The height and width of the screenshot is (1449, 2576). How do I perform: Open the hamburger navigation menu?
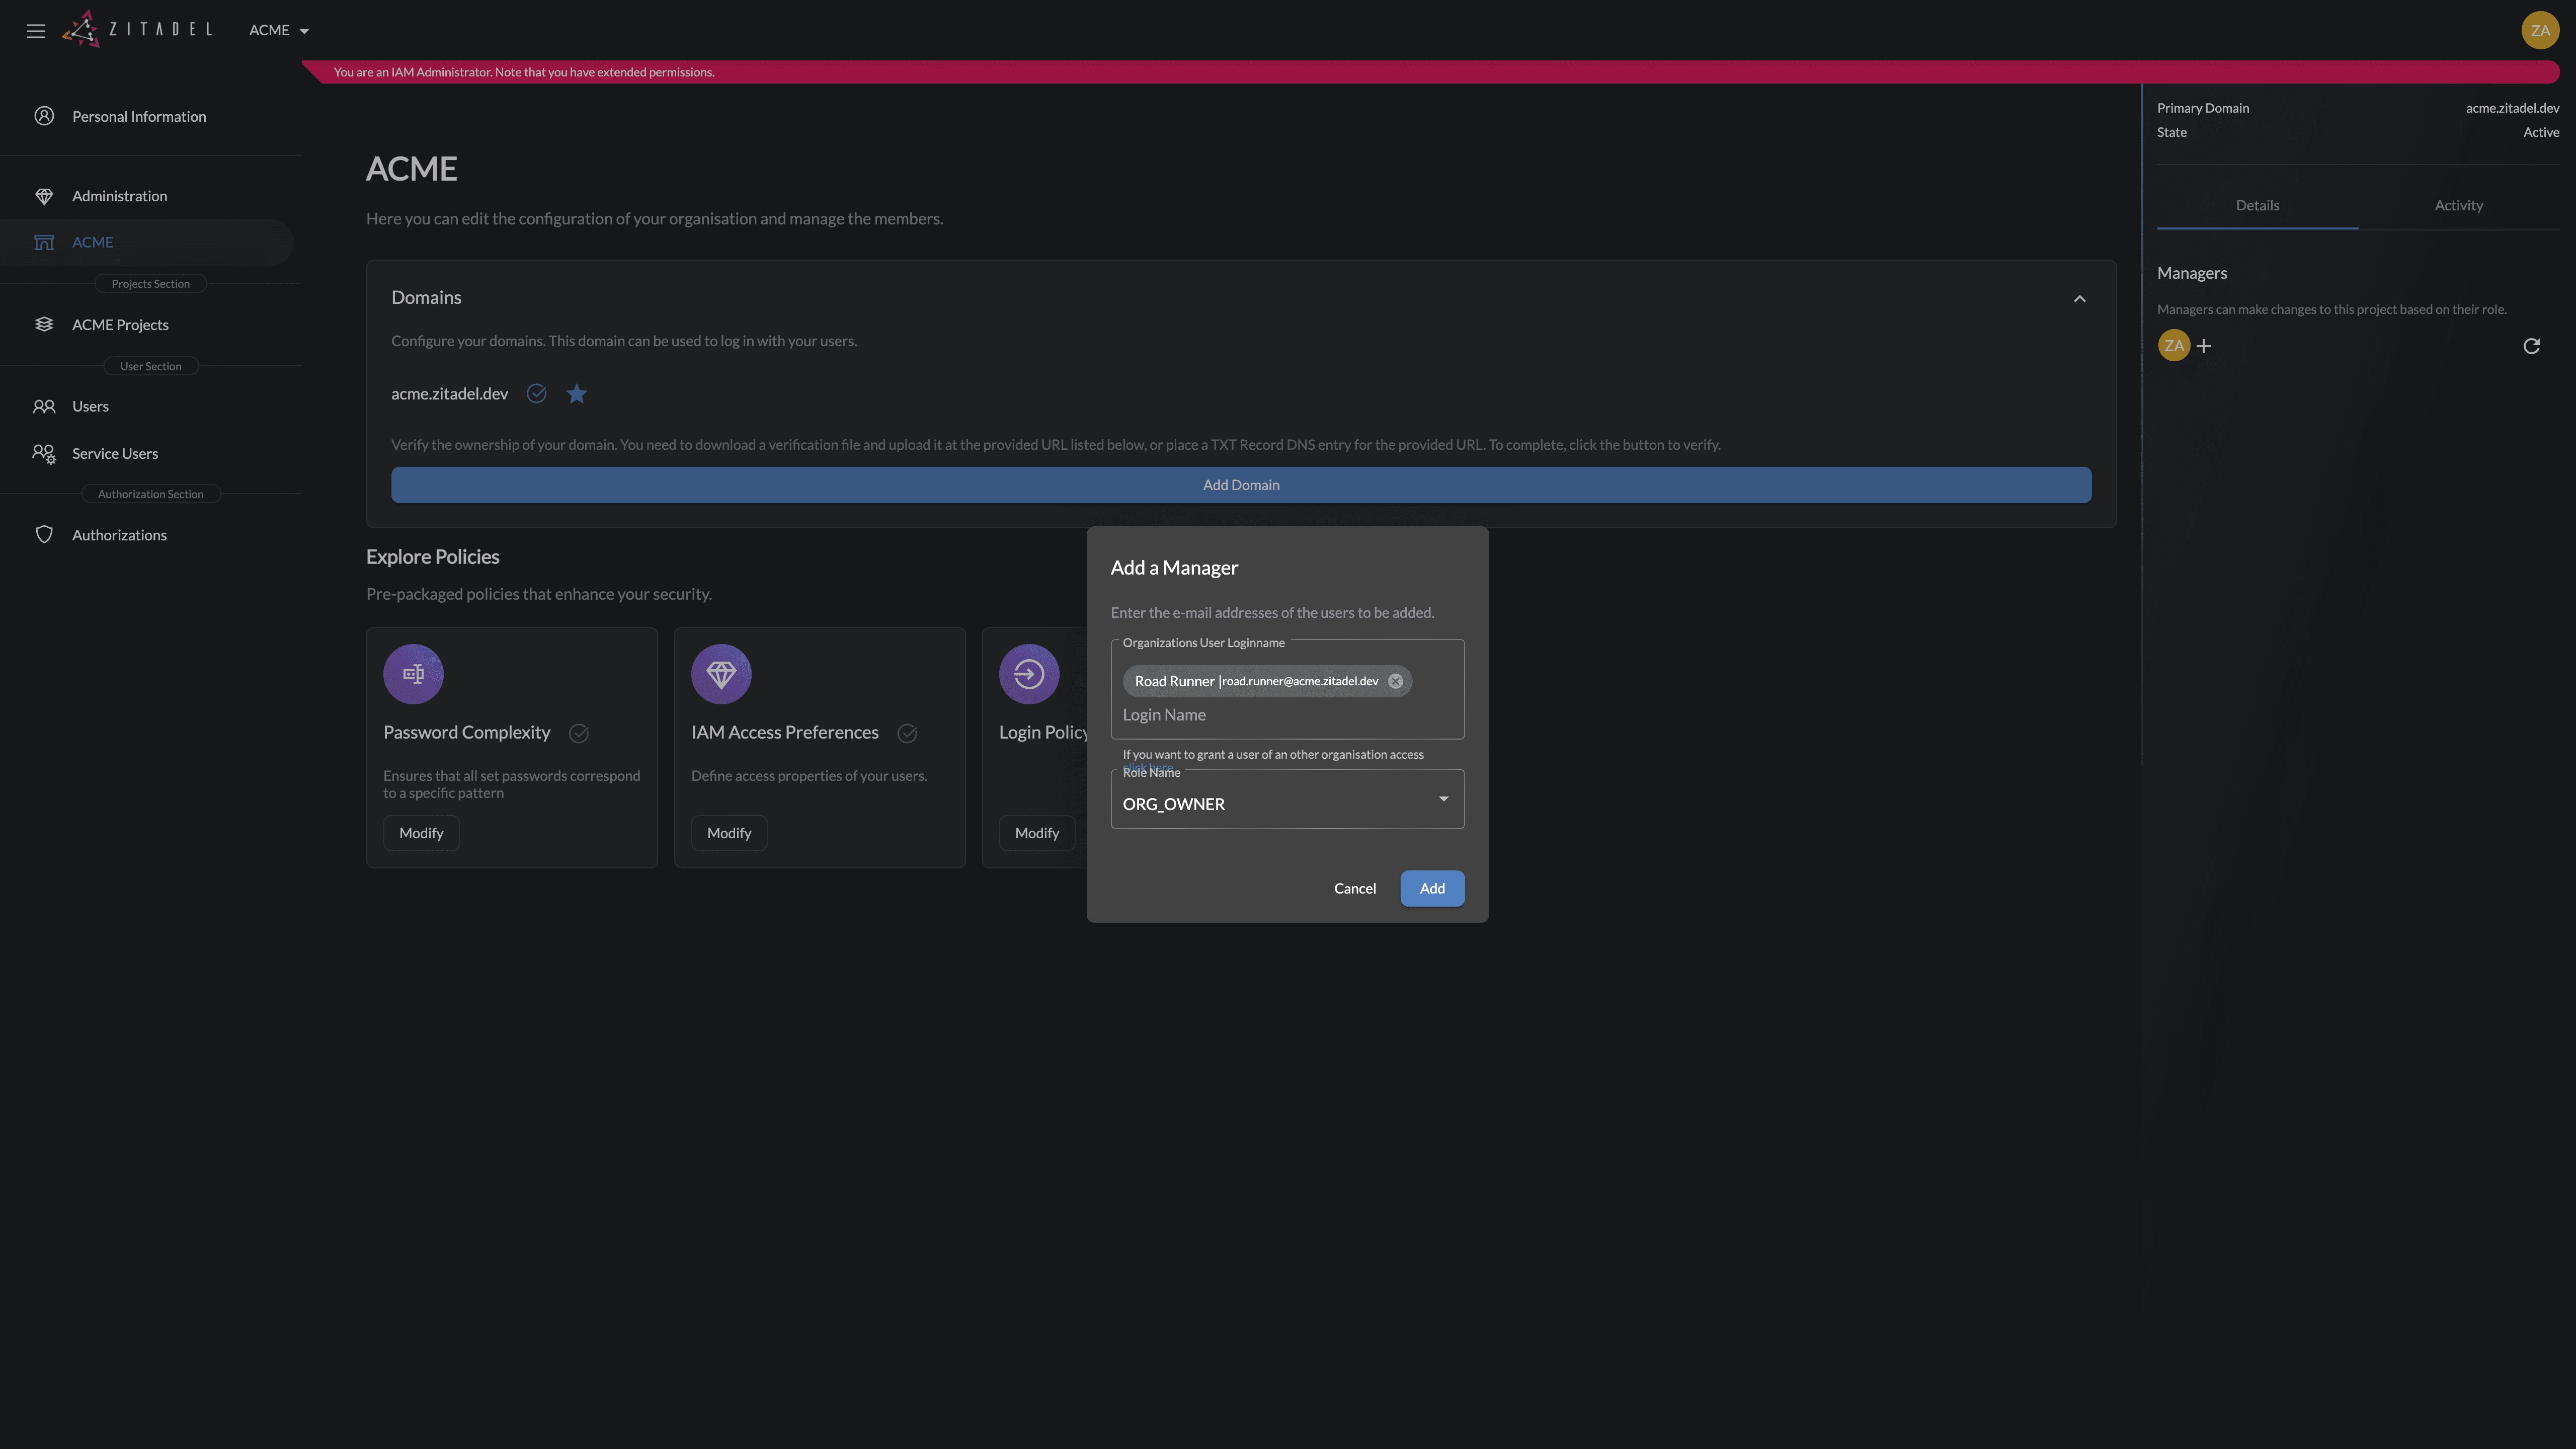tap(36, 30)
